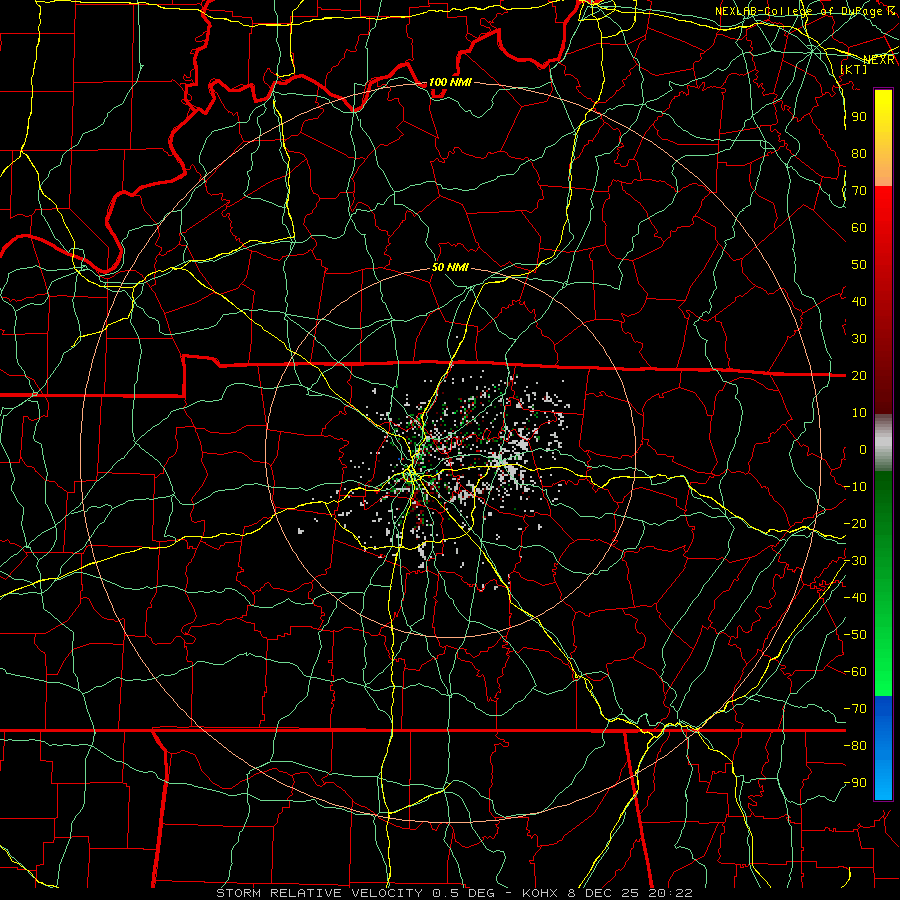Image resolution: width=900 pixels, height=900 pixels.
Task: Click the 60 value on the velocity scale
Action: pyautogui.click(x=859, y=228)
